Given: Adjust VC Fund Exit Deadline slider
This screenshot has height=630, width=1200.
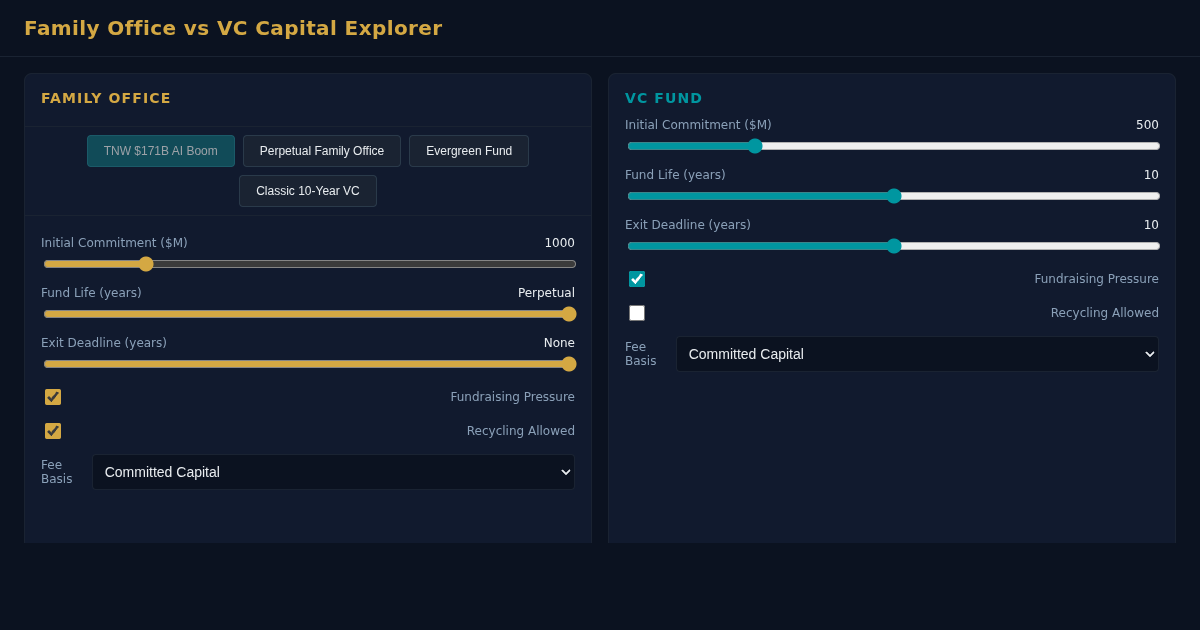Looking at the screenshot, I should [893, 246].
